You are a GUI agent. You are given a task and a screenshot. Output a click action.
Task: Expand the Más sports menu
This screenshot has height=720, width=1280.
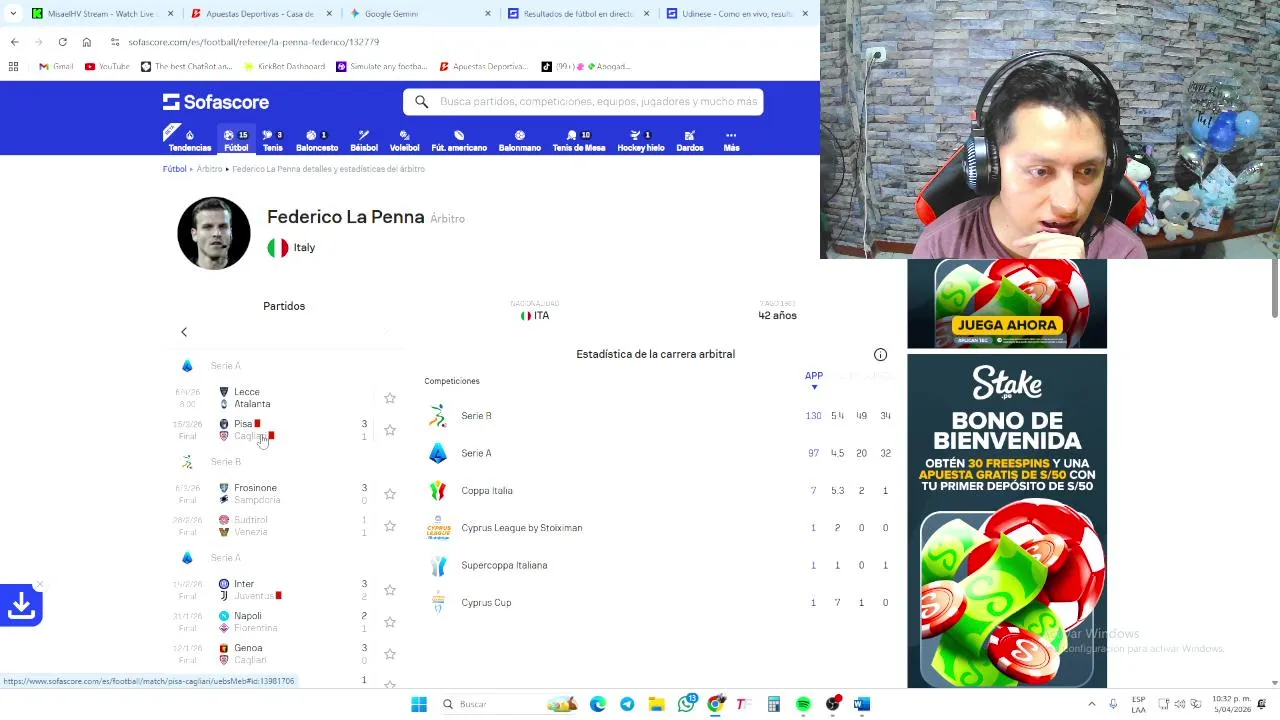[x=731, y=140]
